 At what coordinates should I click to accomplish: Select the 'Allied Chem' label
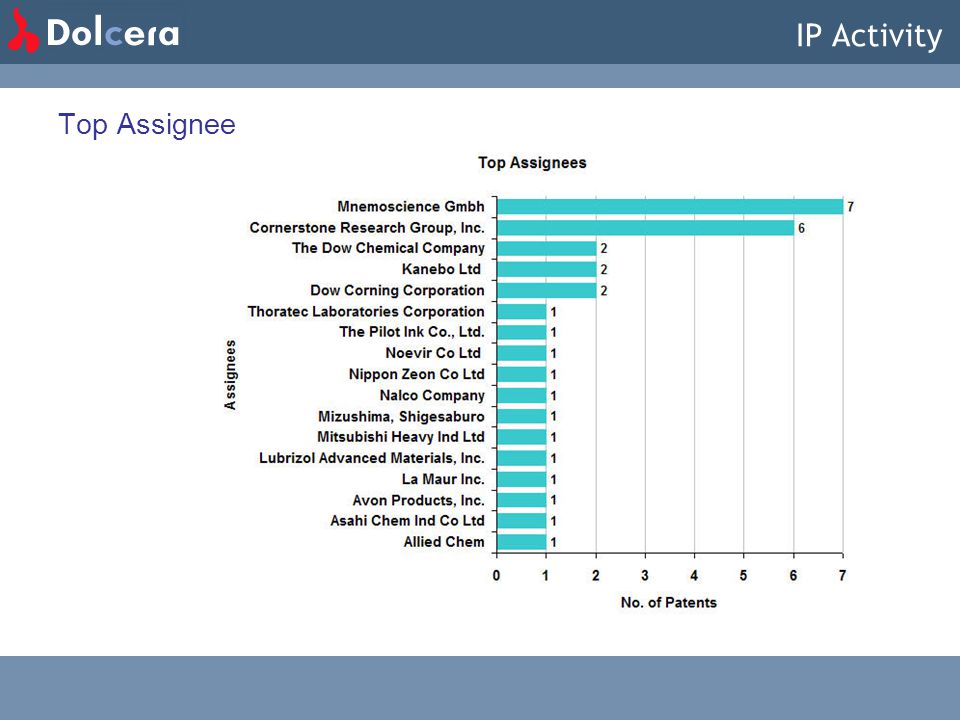point(444,542)
